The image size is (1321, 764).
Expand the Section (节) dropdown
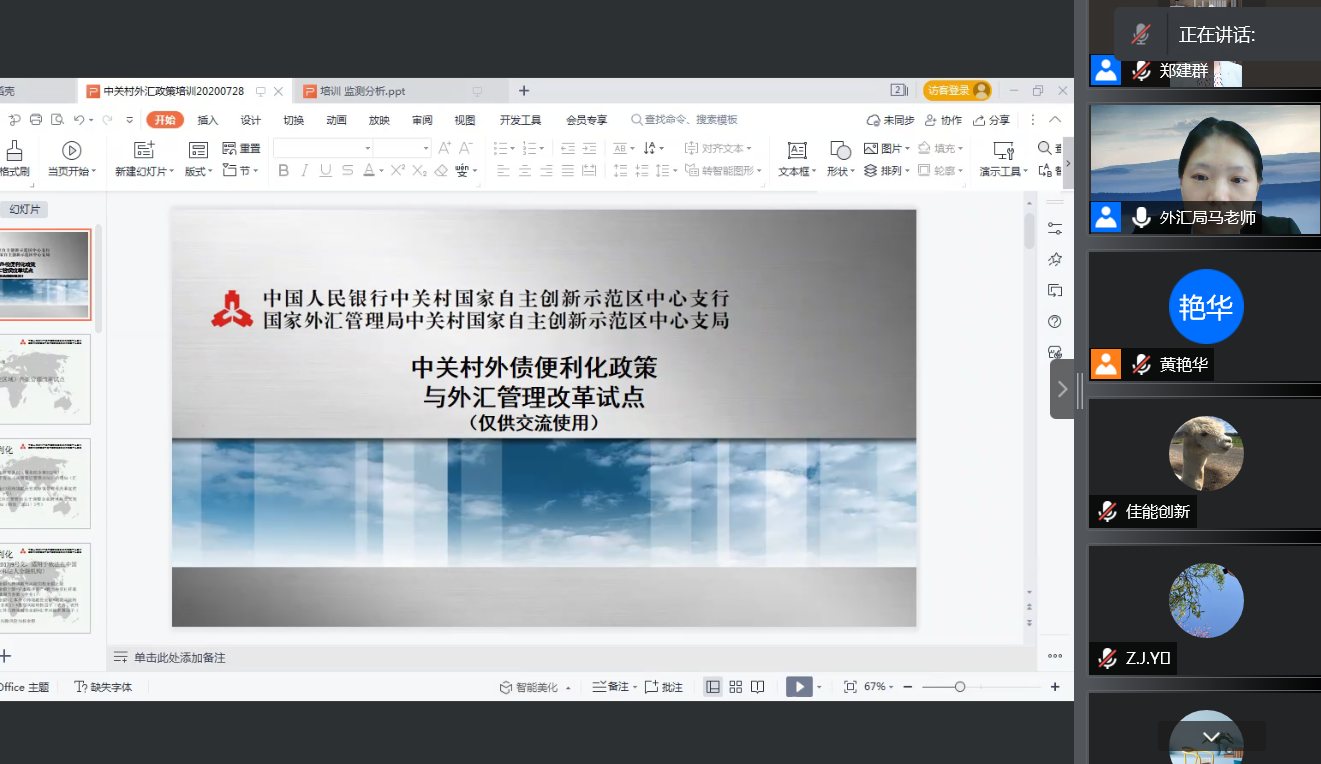(x=241, y=171)
